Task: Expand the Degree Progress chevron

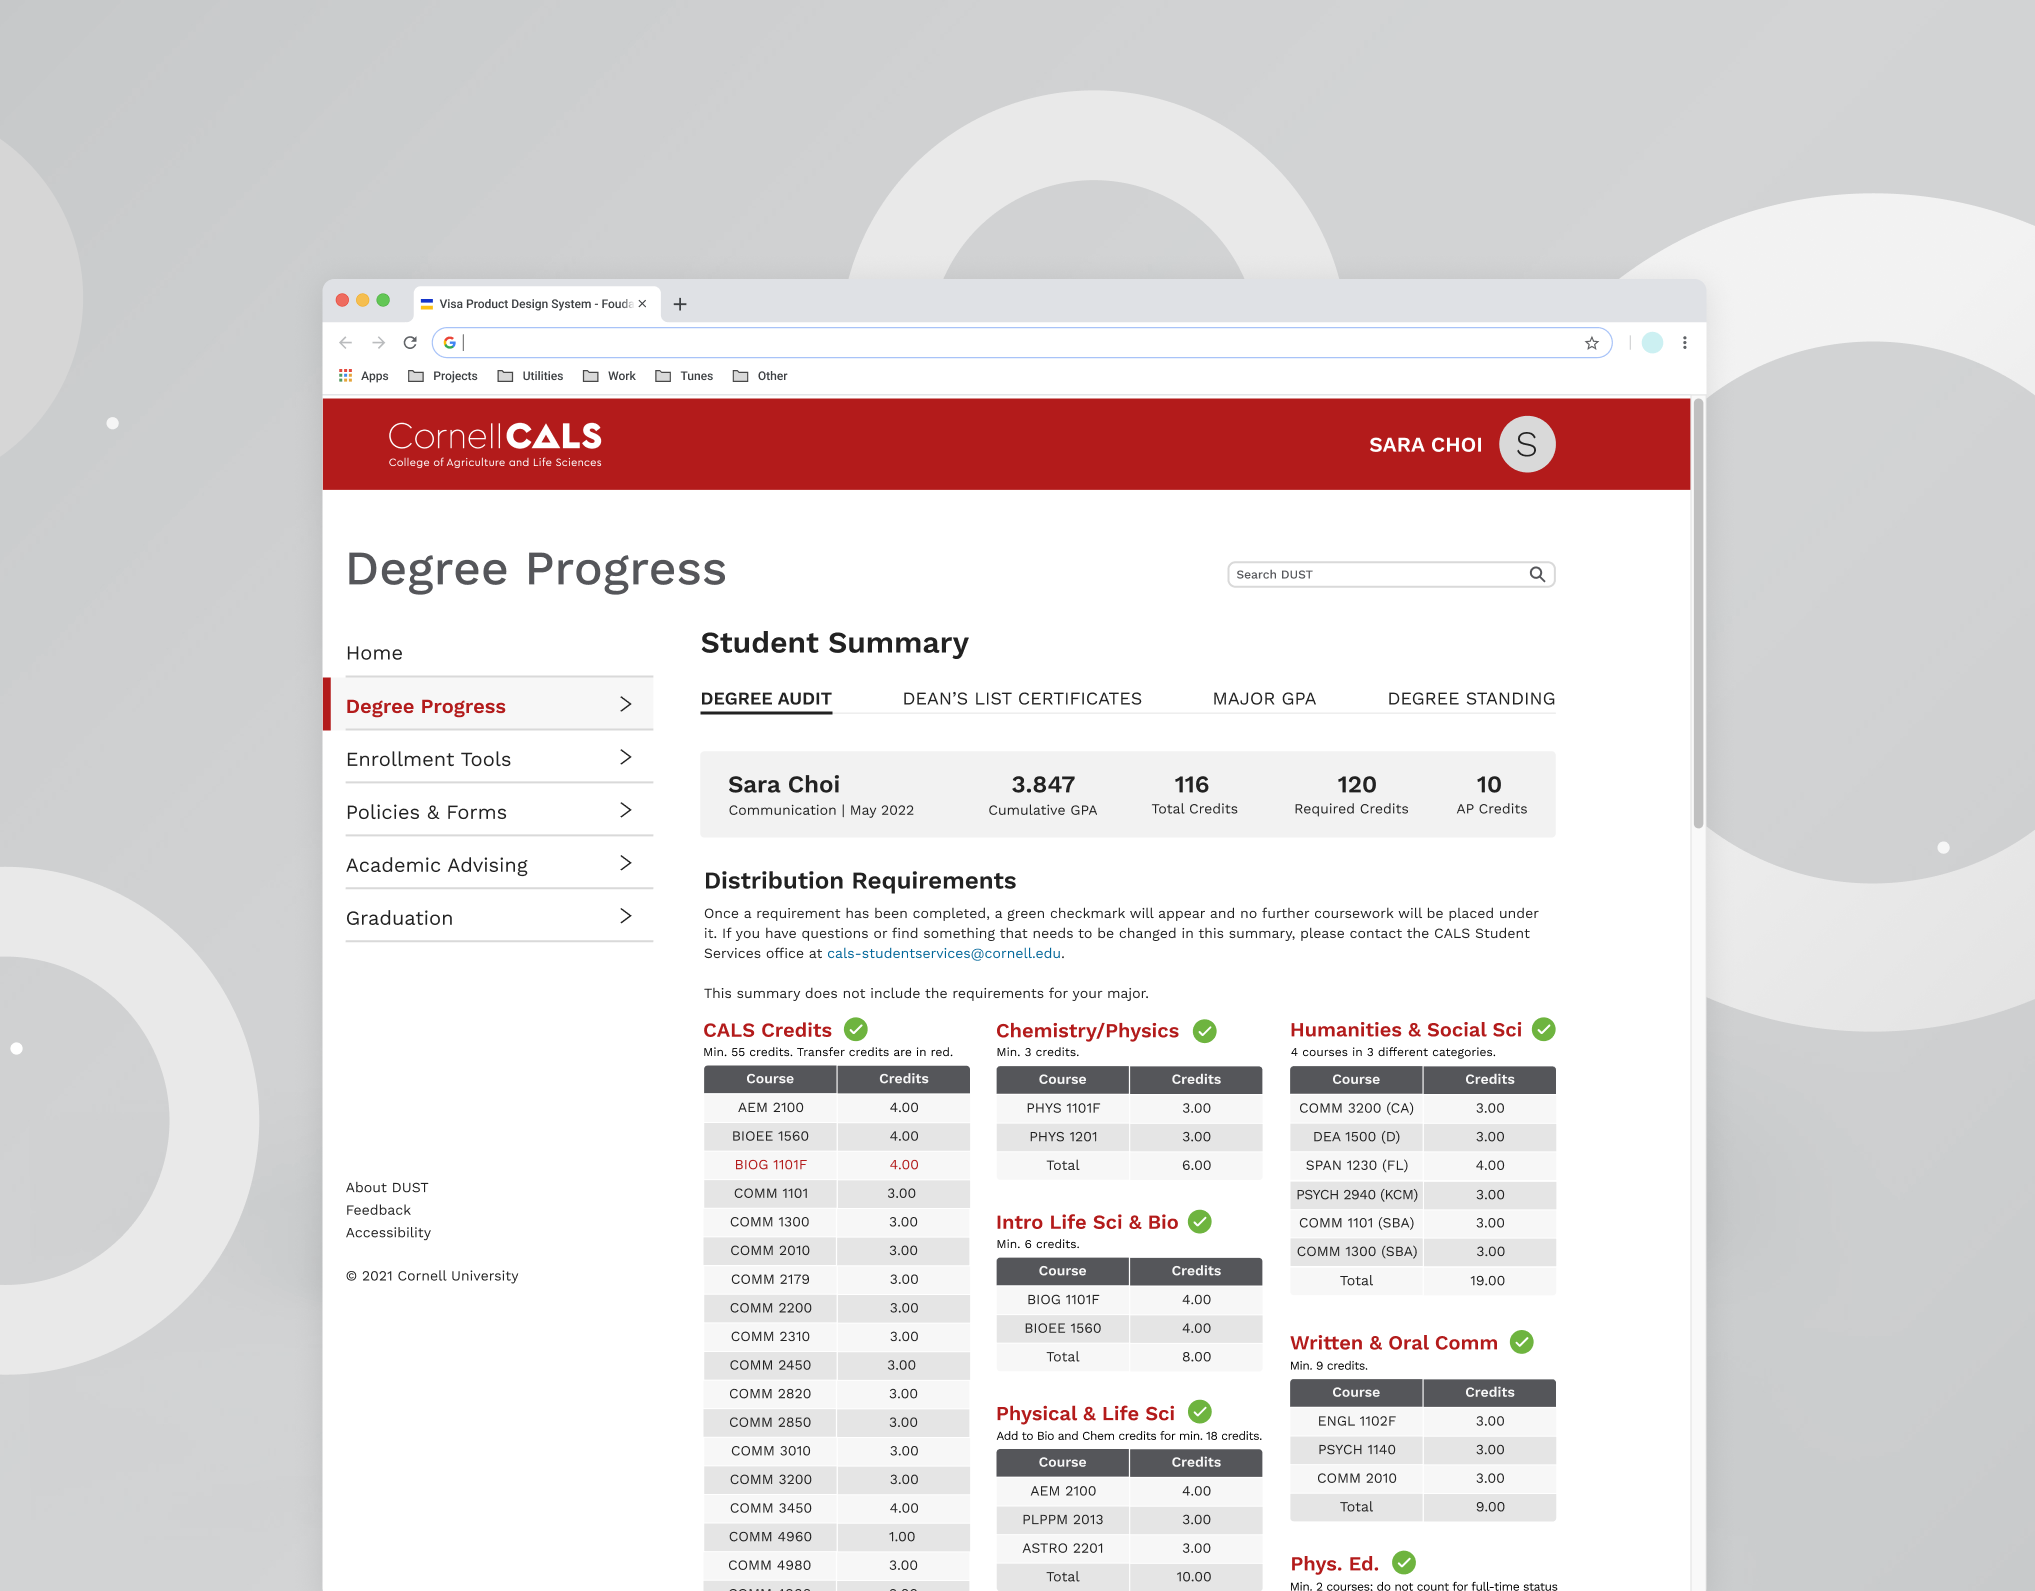Action: click(x=626, y=704)
